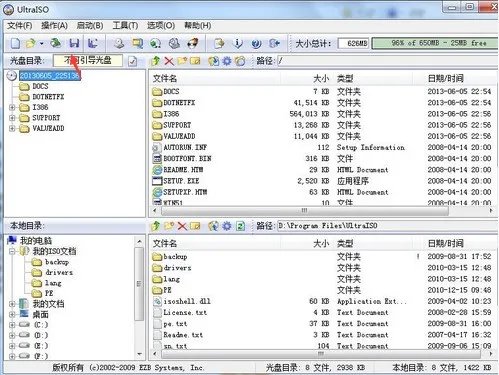
Task: Click the red X delete icon in local pane
Action: tap(182, 226)
